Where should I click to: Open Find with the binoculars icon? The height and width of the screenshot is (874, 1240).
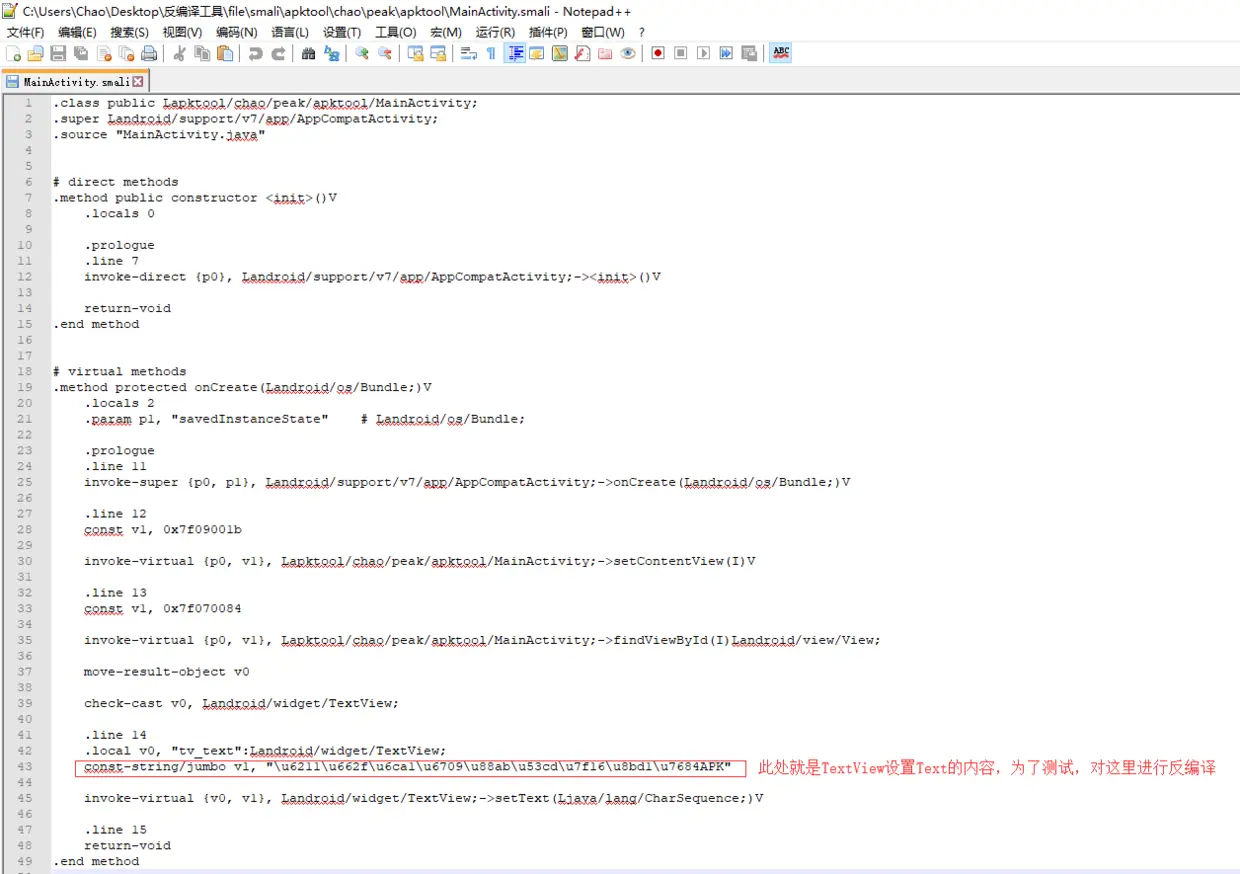click(x=308, y=53)
